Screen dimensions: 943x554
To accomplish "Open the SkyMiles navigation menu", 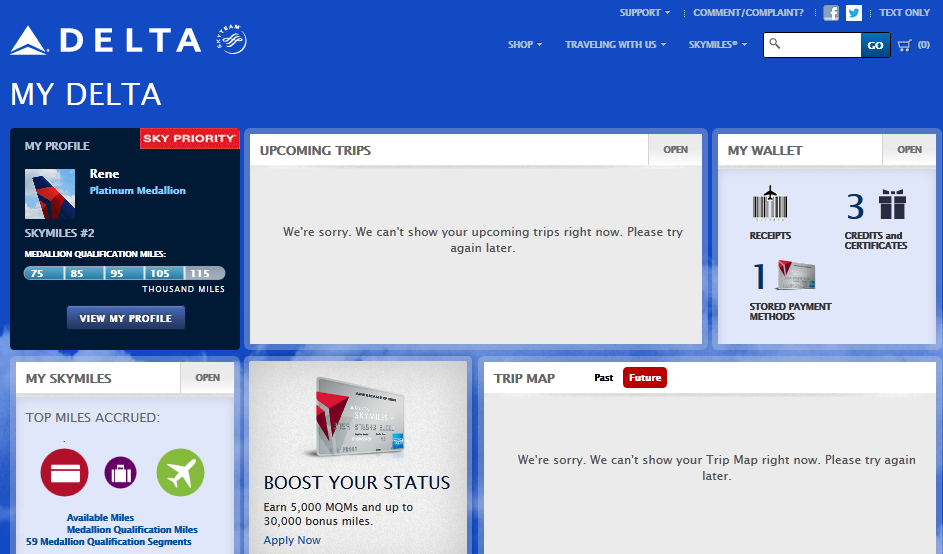I will pos(717,45).
